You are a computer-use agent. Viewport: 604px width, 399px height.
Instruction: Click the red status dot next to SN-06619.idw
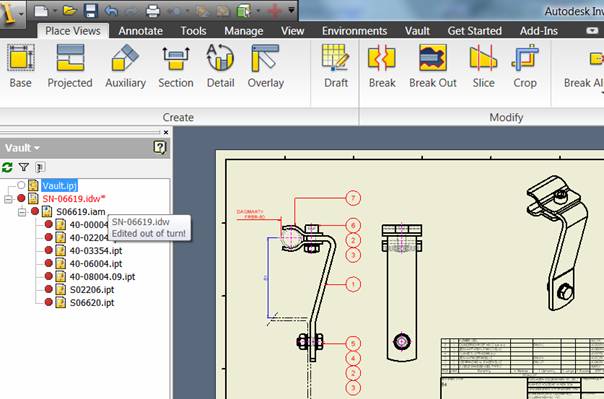click(x=21, y=198)
